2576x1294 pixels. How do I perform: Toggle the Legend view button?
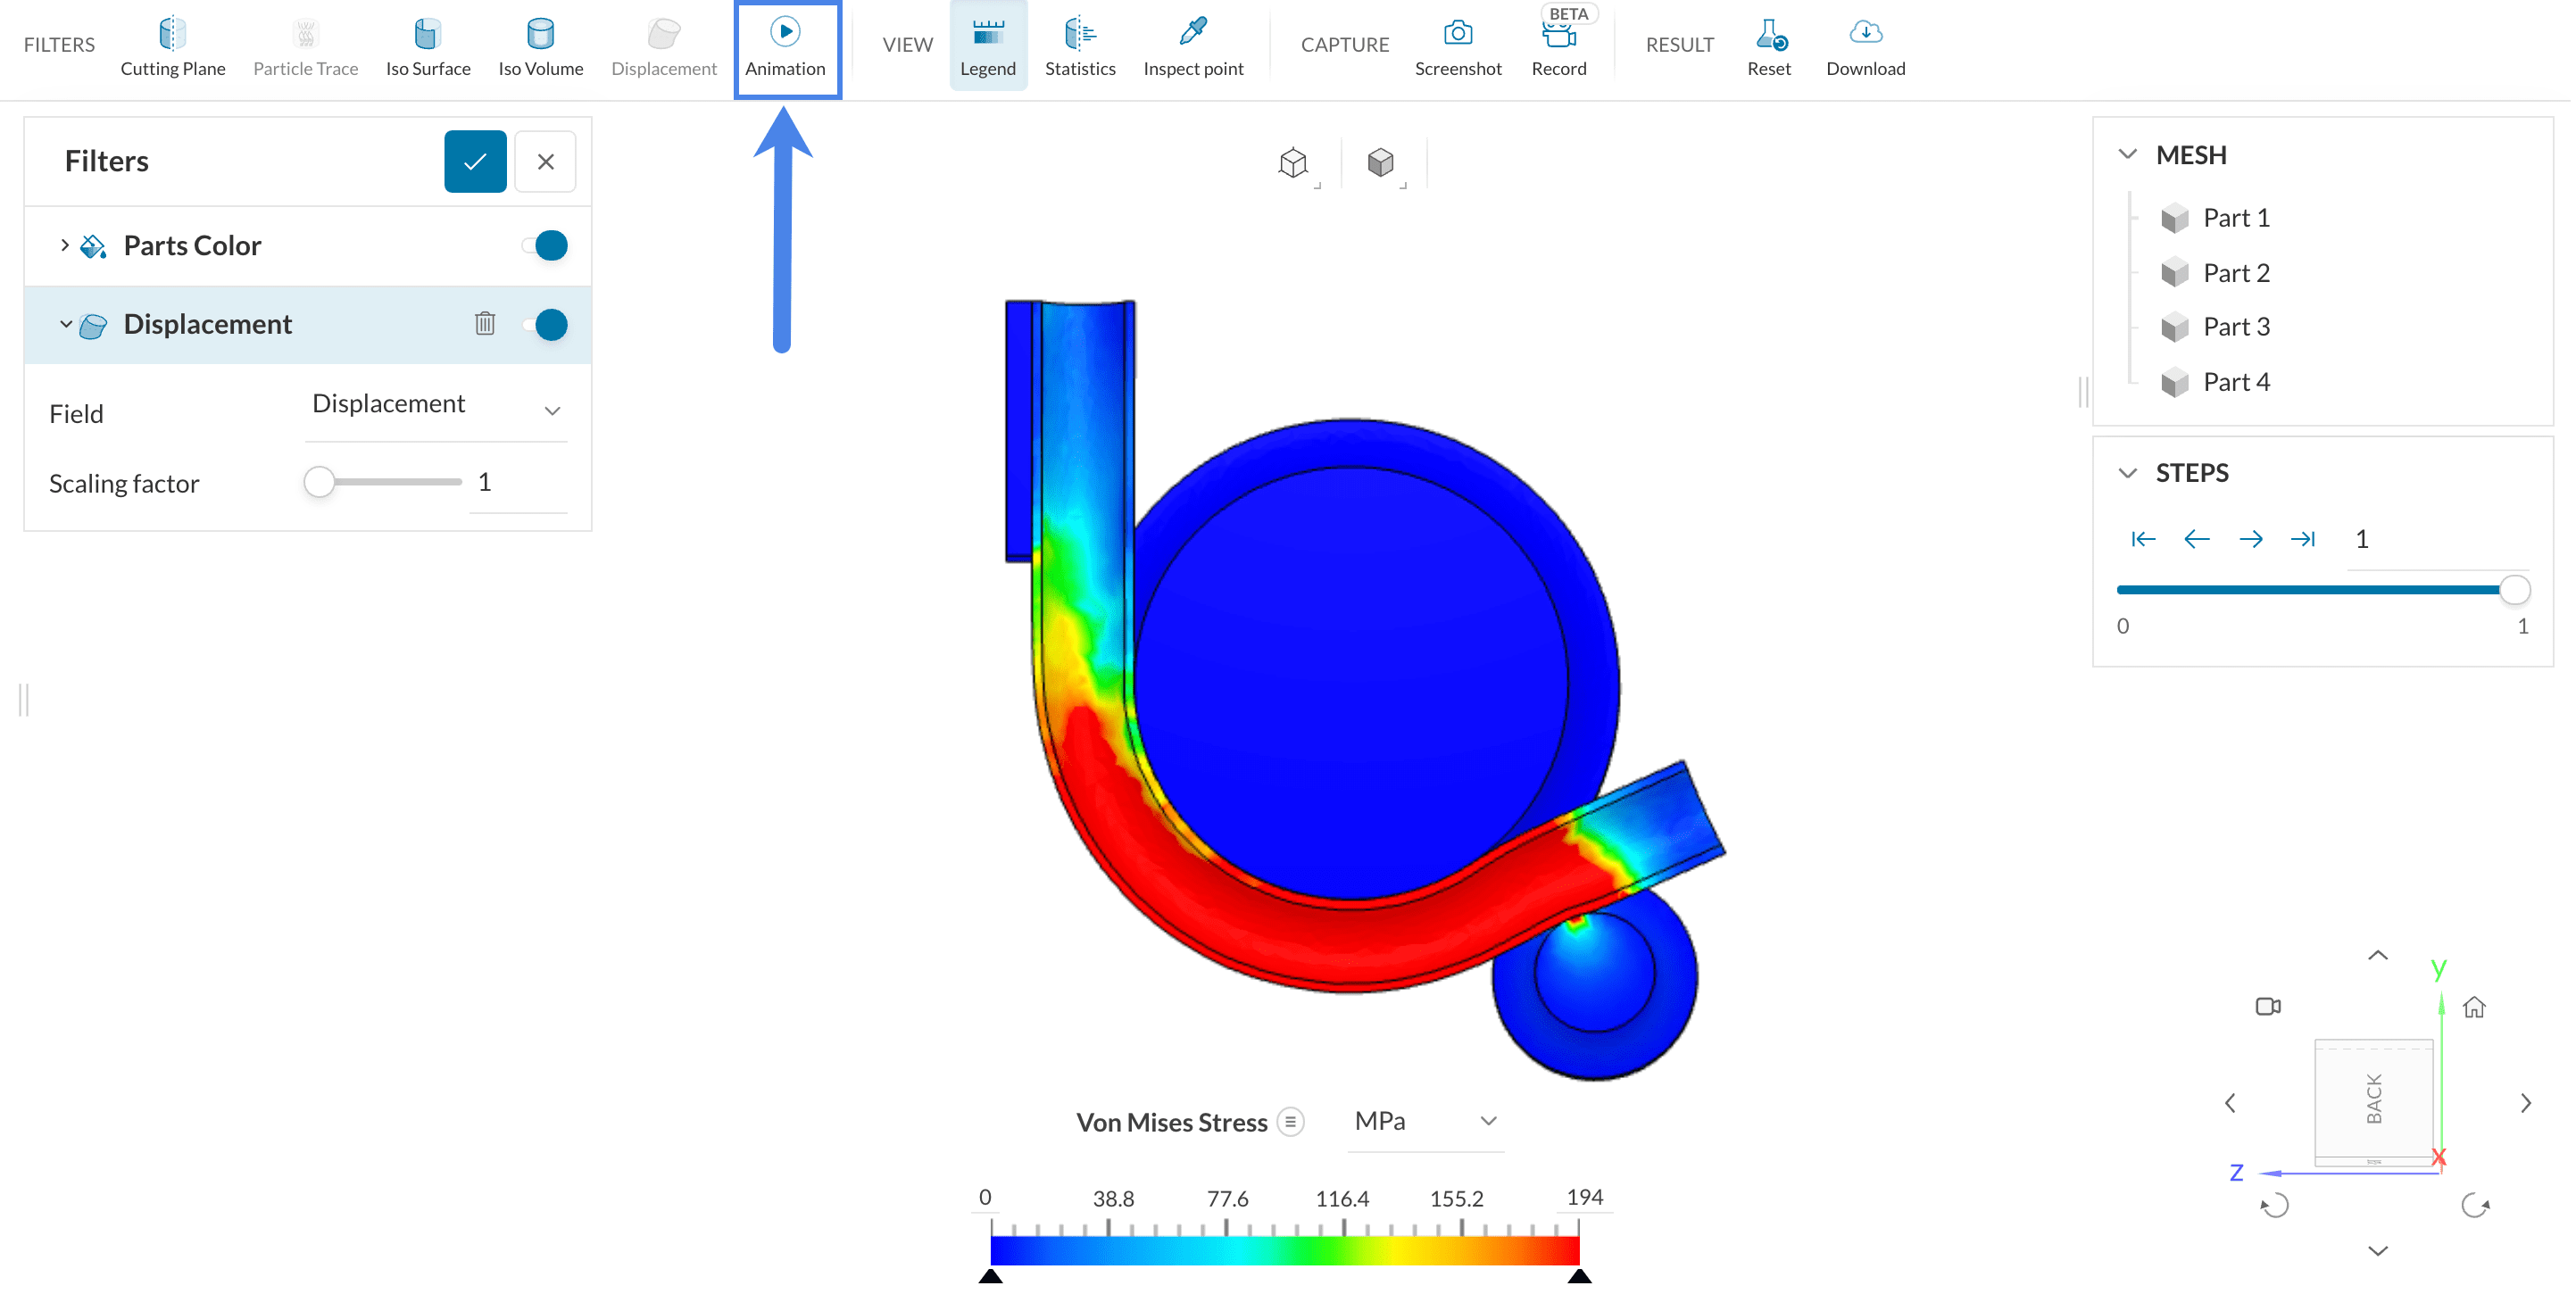[x=987, y=46]
